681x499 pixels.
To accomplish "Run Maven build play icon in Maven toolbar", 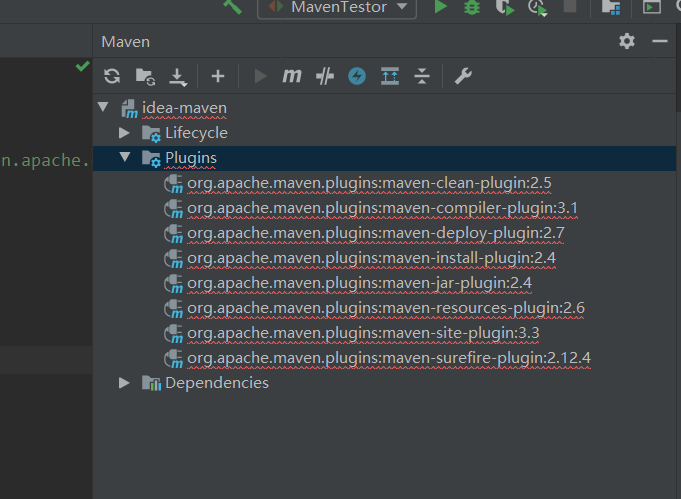I will [260, 76].
